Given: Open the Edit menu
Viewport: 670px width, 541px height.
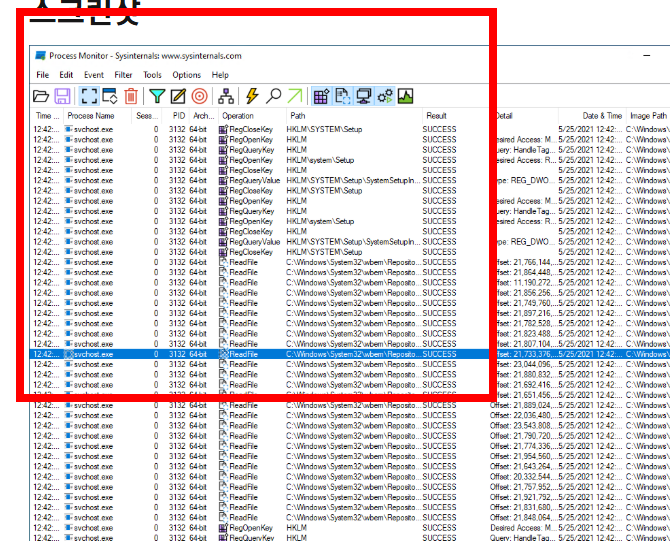Looking at the screenshot, I should point(66,75).
